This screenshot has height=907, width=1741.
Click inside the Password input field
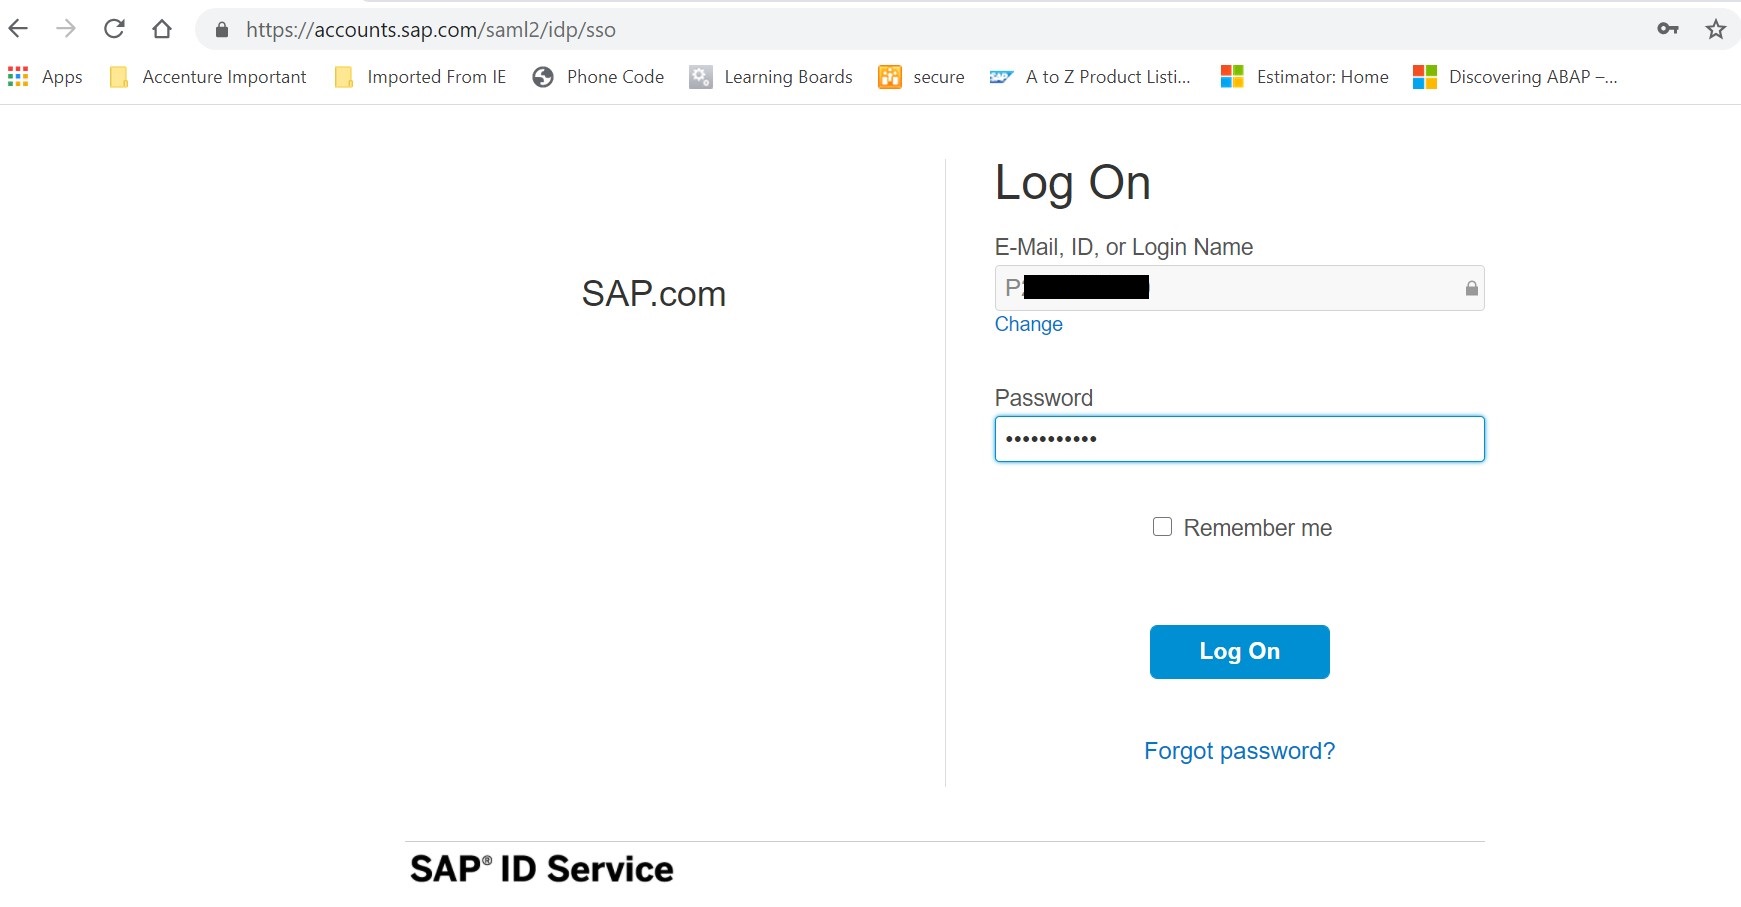[1239, 439]
